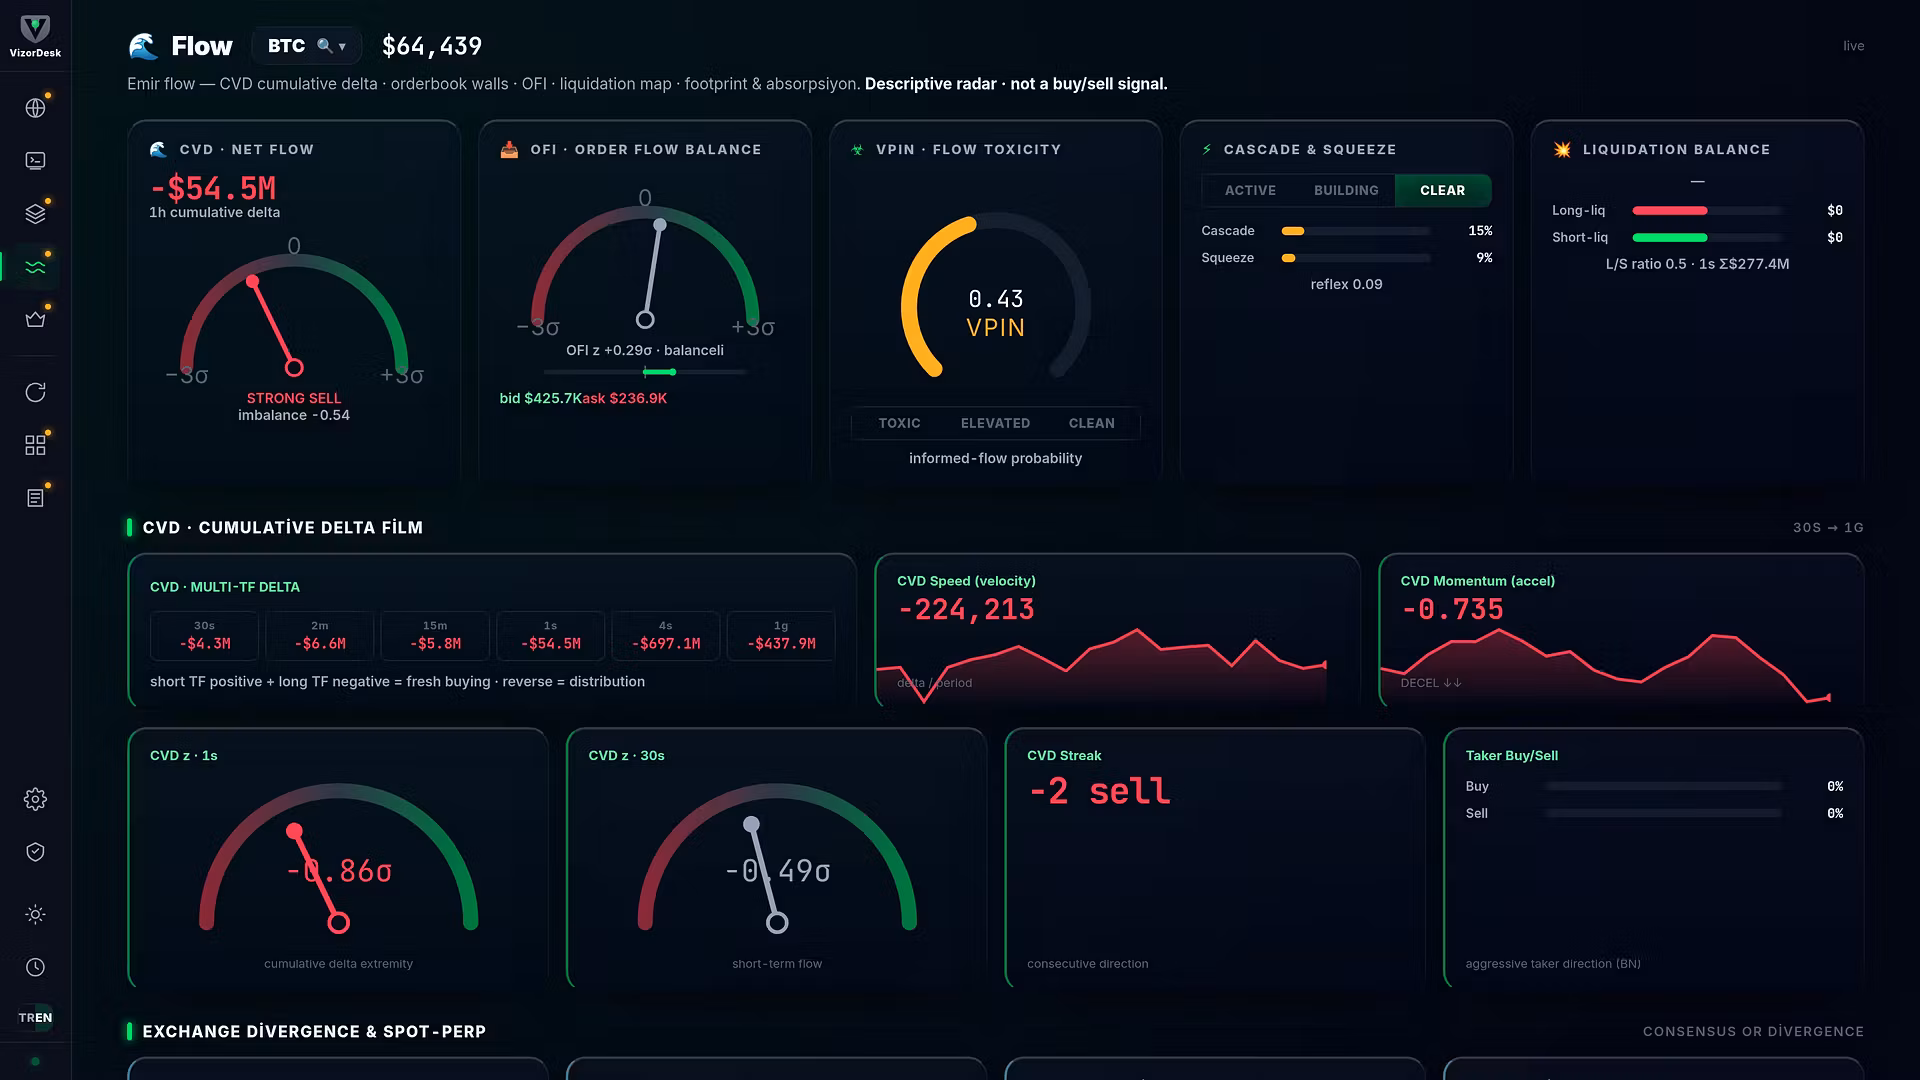Select the CLEAR cascade state tab

pyautogui.click(x=1442, y=190)
